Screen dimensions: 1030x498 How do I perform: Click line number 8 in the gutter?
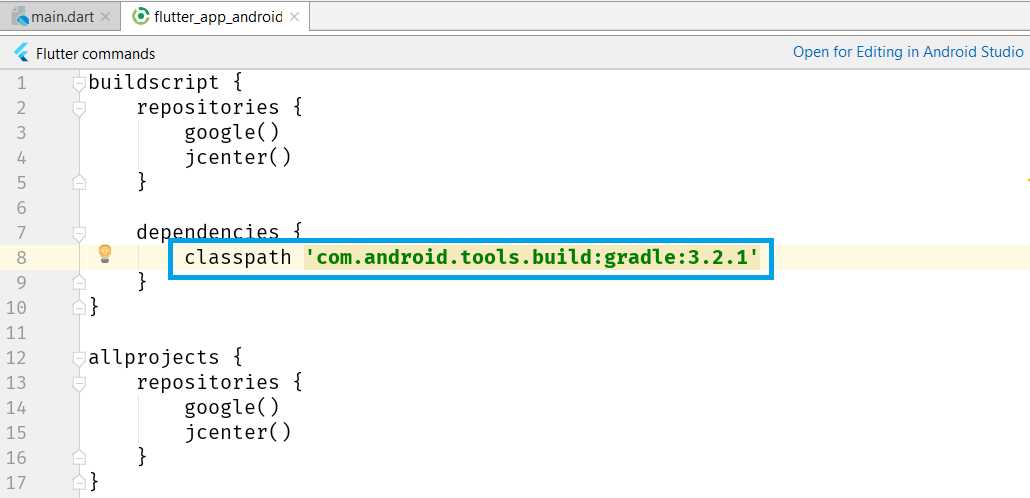click(21, 258)
